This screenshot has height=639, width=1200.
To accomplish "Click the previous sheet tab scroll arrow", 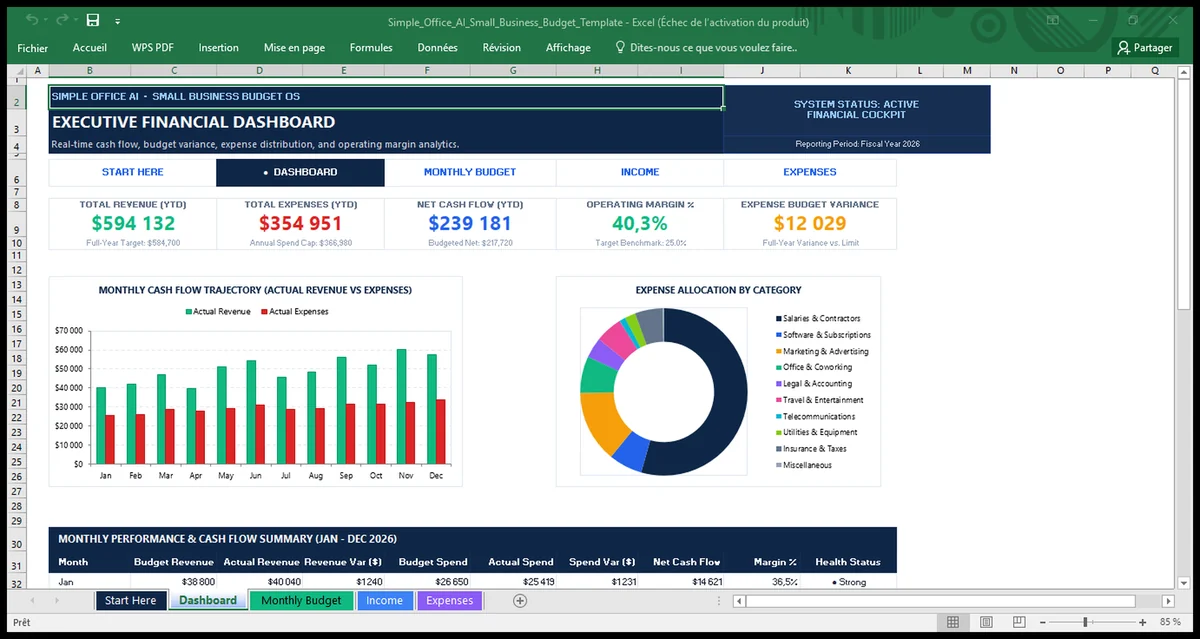I will [33, 601].
